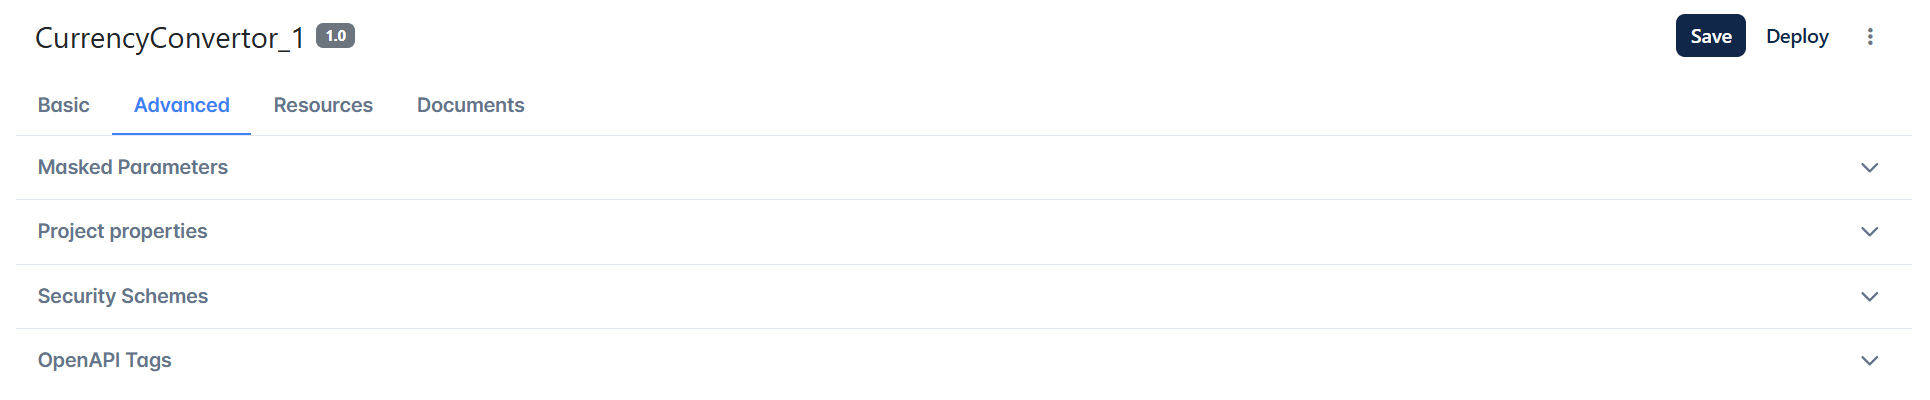This screenshot has height=400, width=1930.
Task: Save the CurrencyConvertor_1 project
Action: click(x=1710, y=36)
